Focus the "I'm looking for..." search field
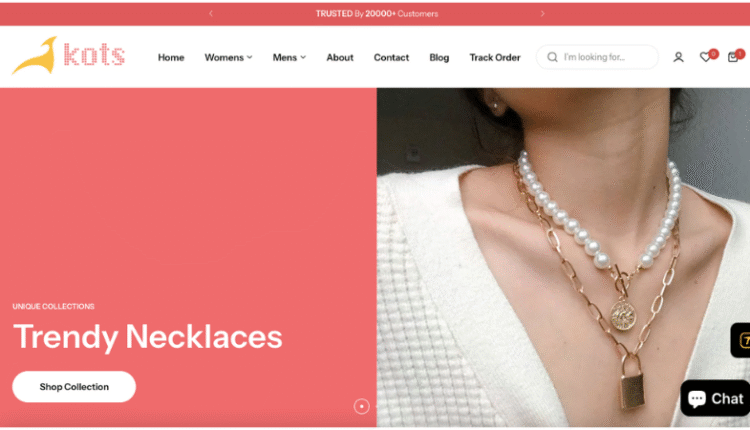Viewport: 750px width, 430px height. click(x=597, y=57)
